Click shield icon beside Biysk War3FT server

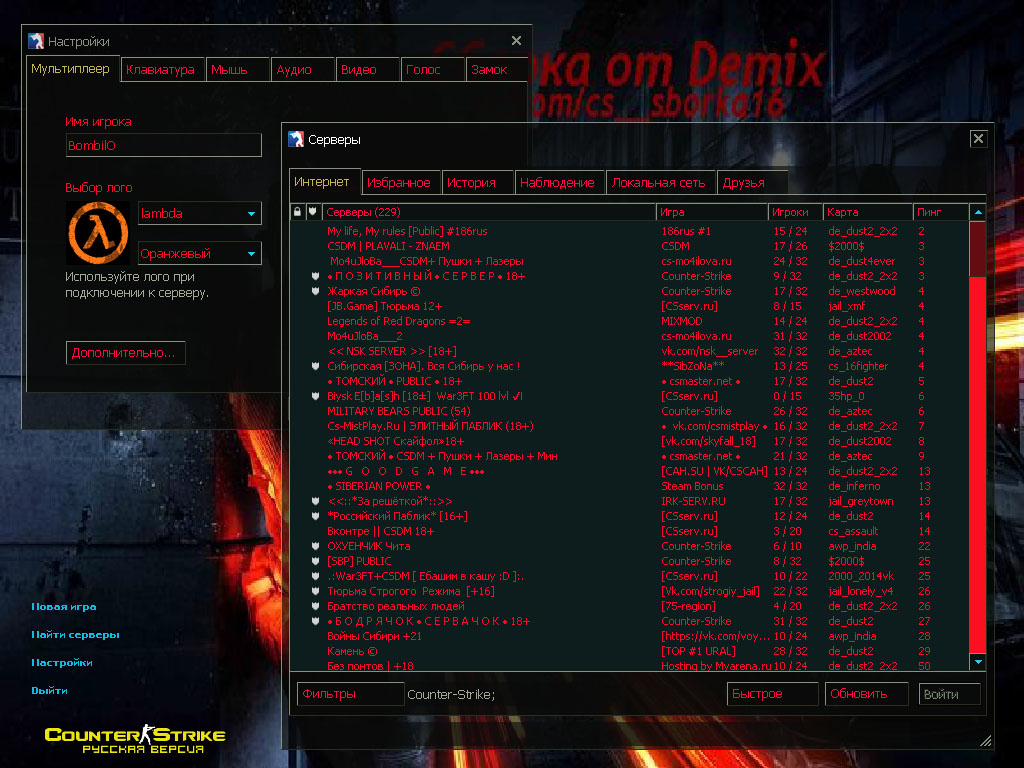[x=315, y=396]
